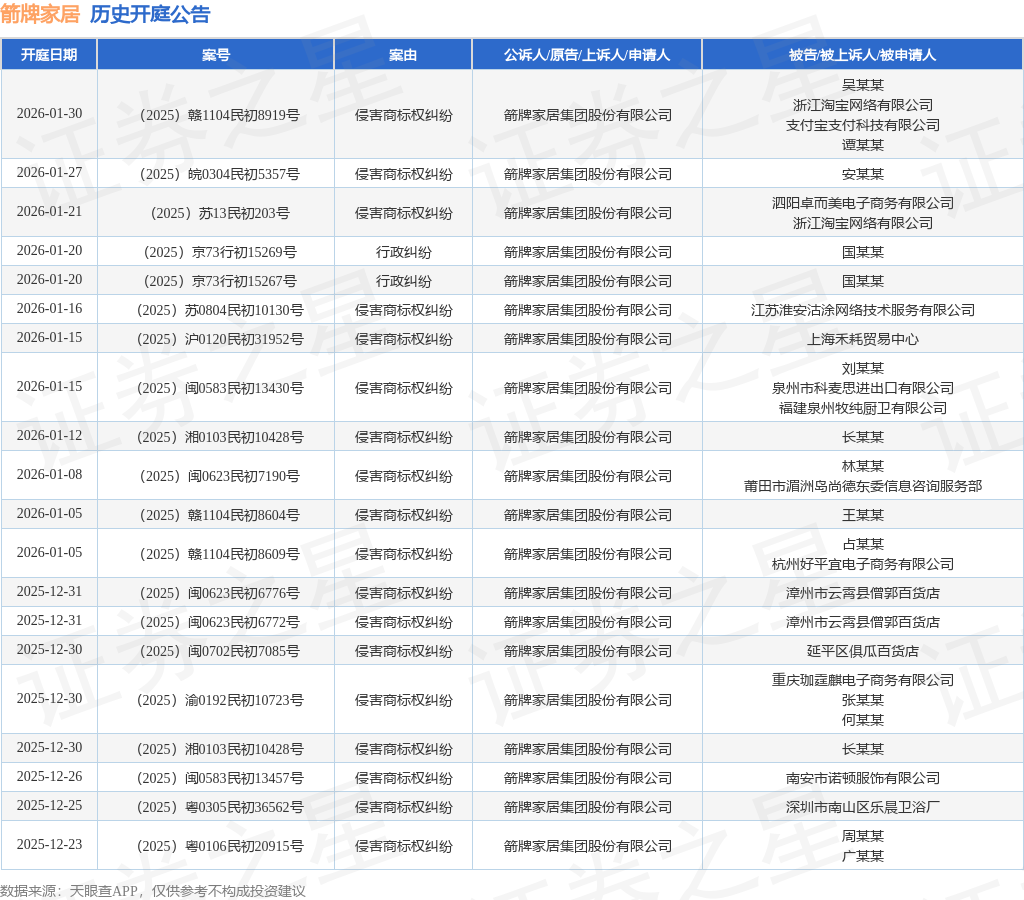Click defendant 泉州市科麦思进出口有限公司
1024x900 pixels.
pos(863,388)
